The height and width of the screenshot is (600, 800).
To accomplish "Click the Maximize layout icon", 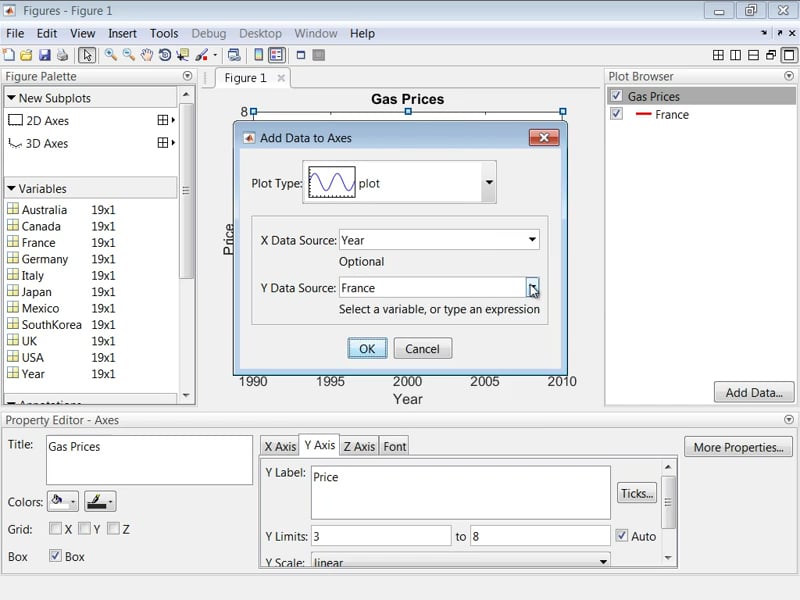I will coord(789,55).
